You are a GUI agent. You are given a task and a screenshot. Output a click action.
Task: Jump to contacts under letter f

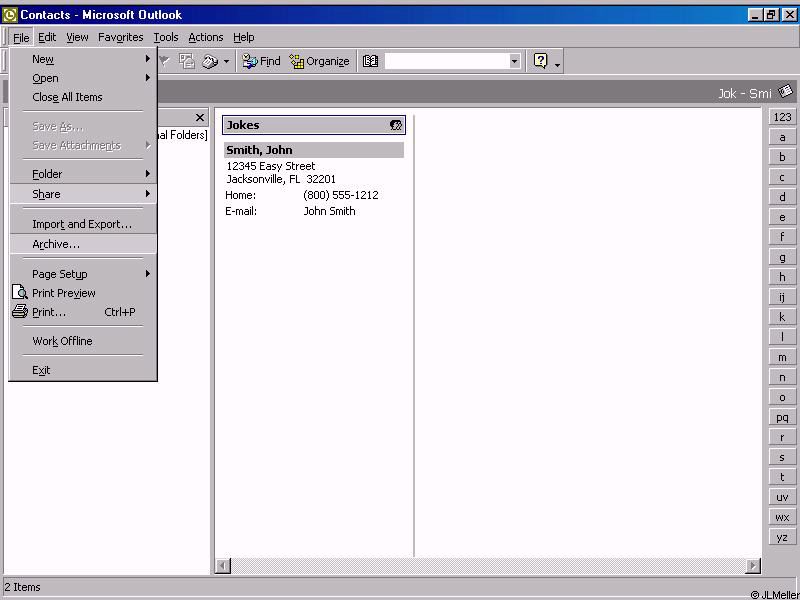click(782, 237)
